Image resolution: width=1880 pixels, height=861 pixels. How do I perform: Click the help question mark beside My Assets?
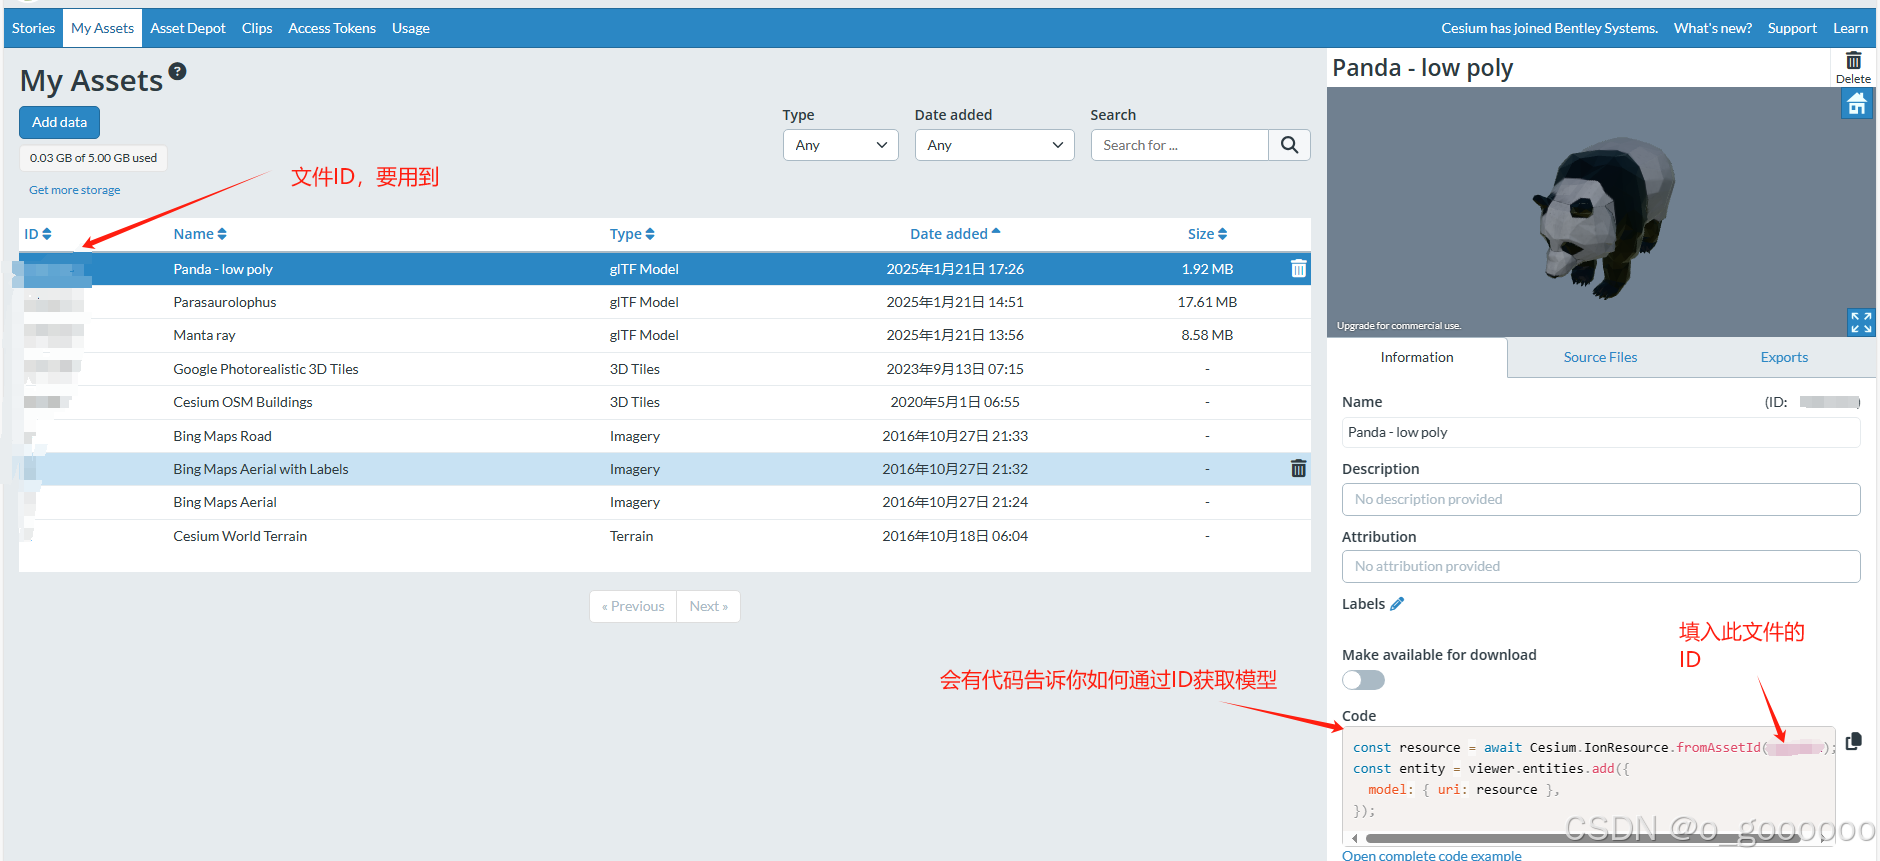tap(177, 71)
